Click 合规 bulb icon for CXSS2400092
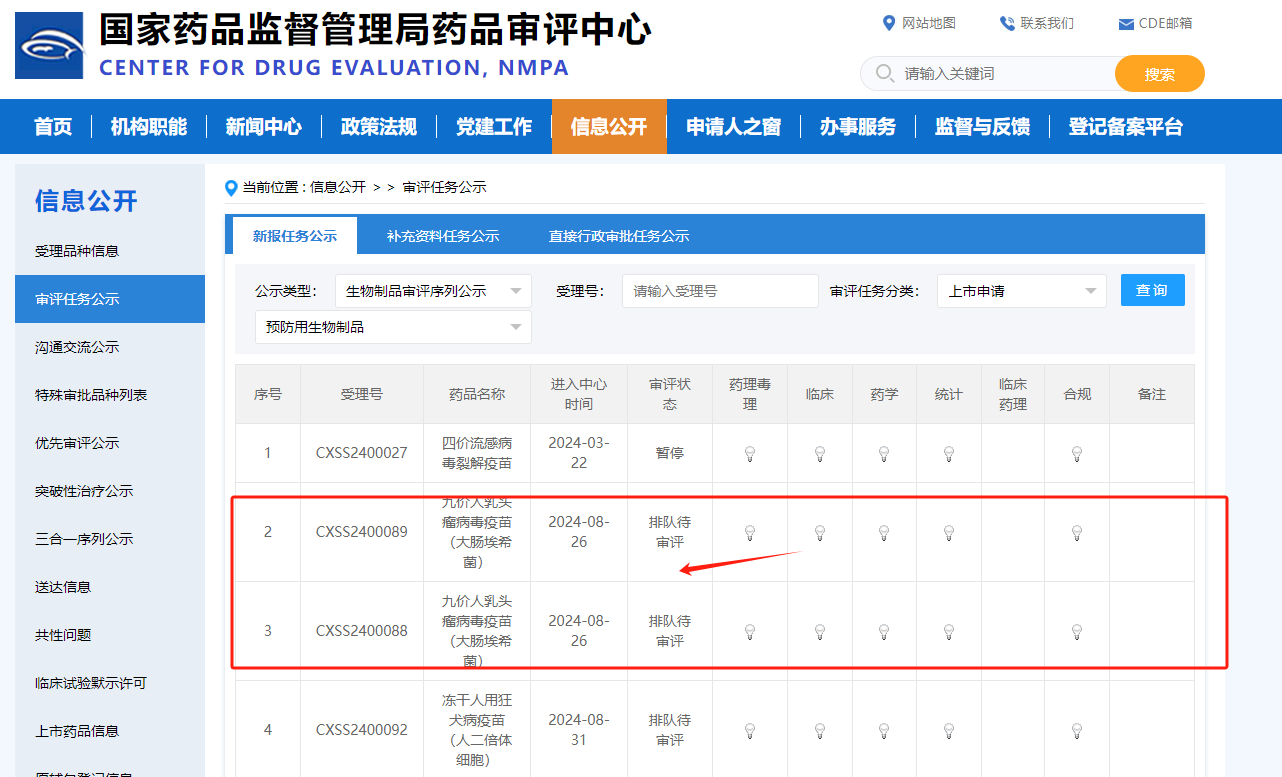 1077,731
